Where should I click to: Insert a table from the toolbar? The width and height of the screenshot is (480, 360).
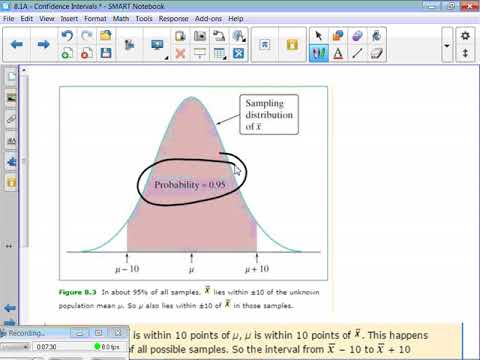219,53
